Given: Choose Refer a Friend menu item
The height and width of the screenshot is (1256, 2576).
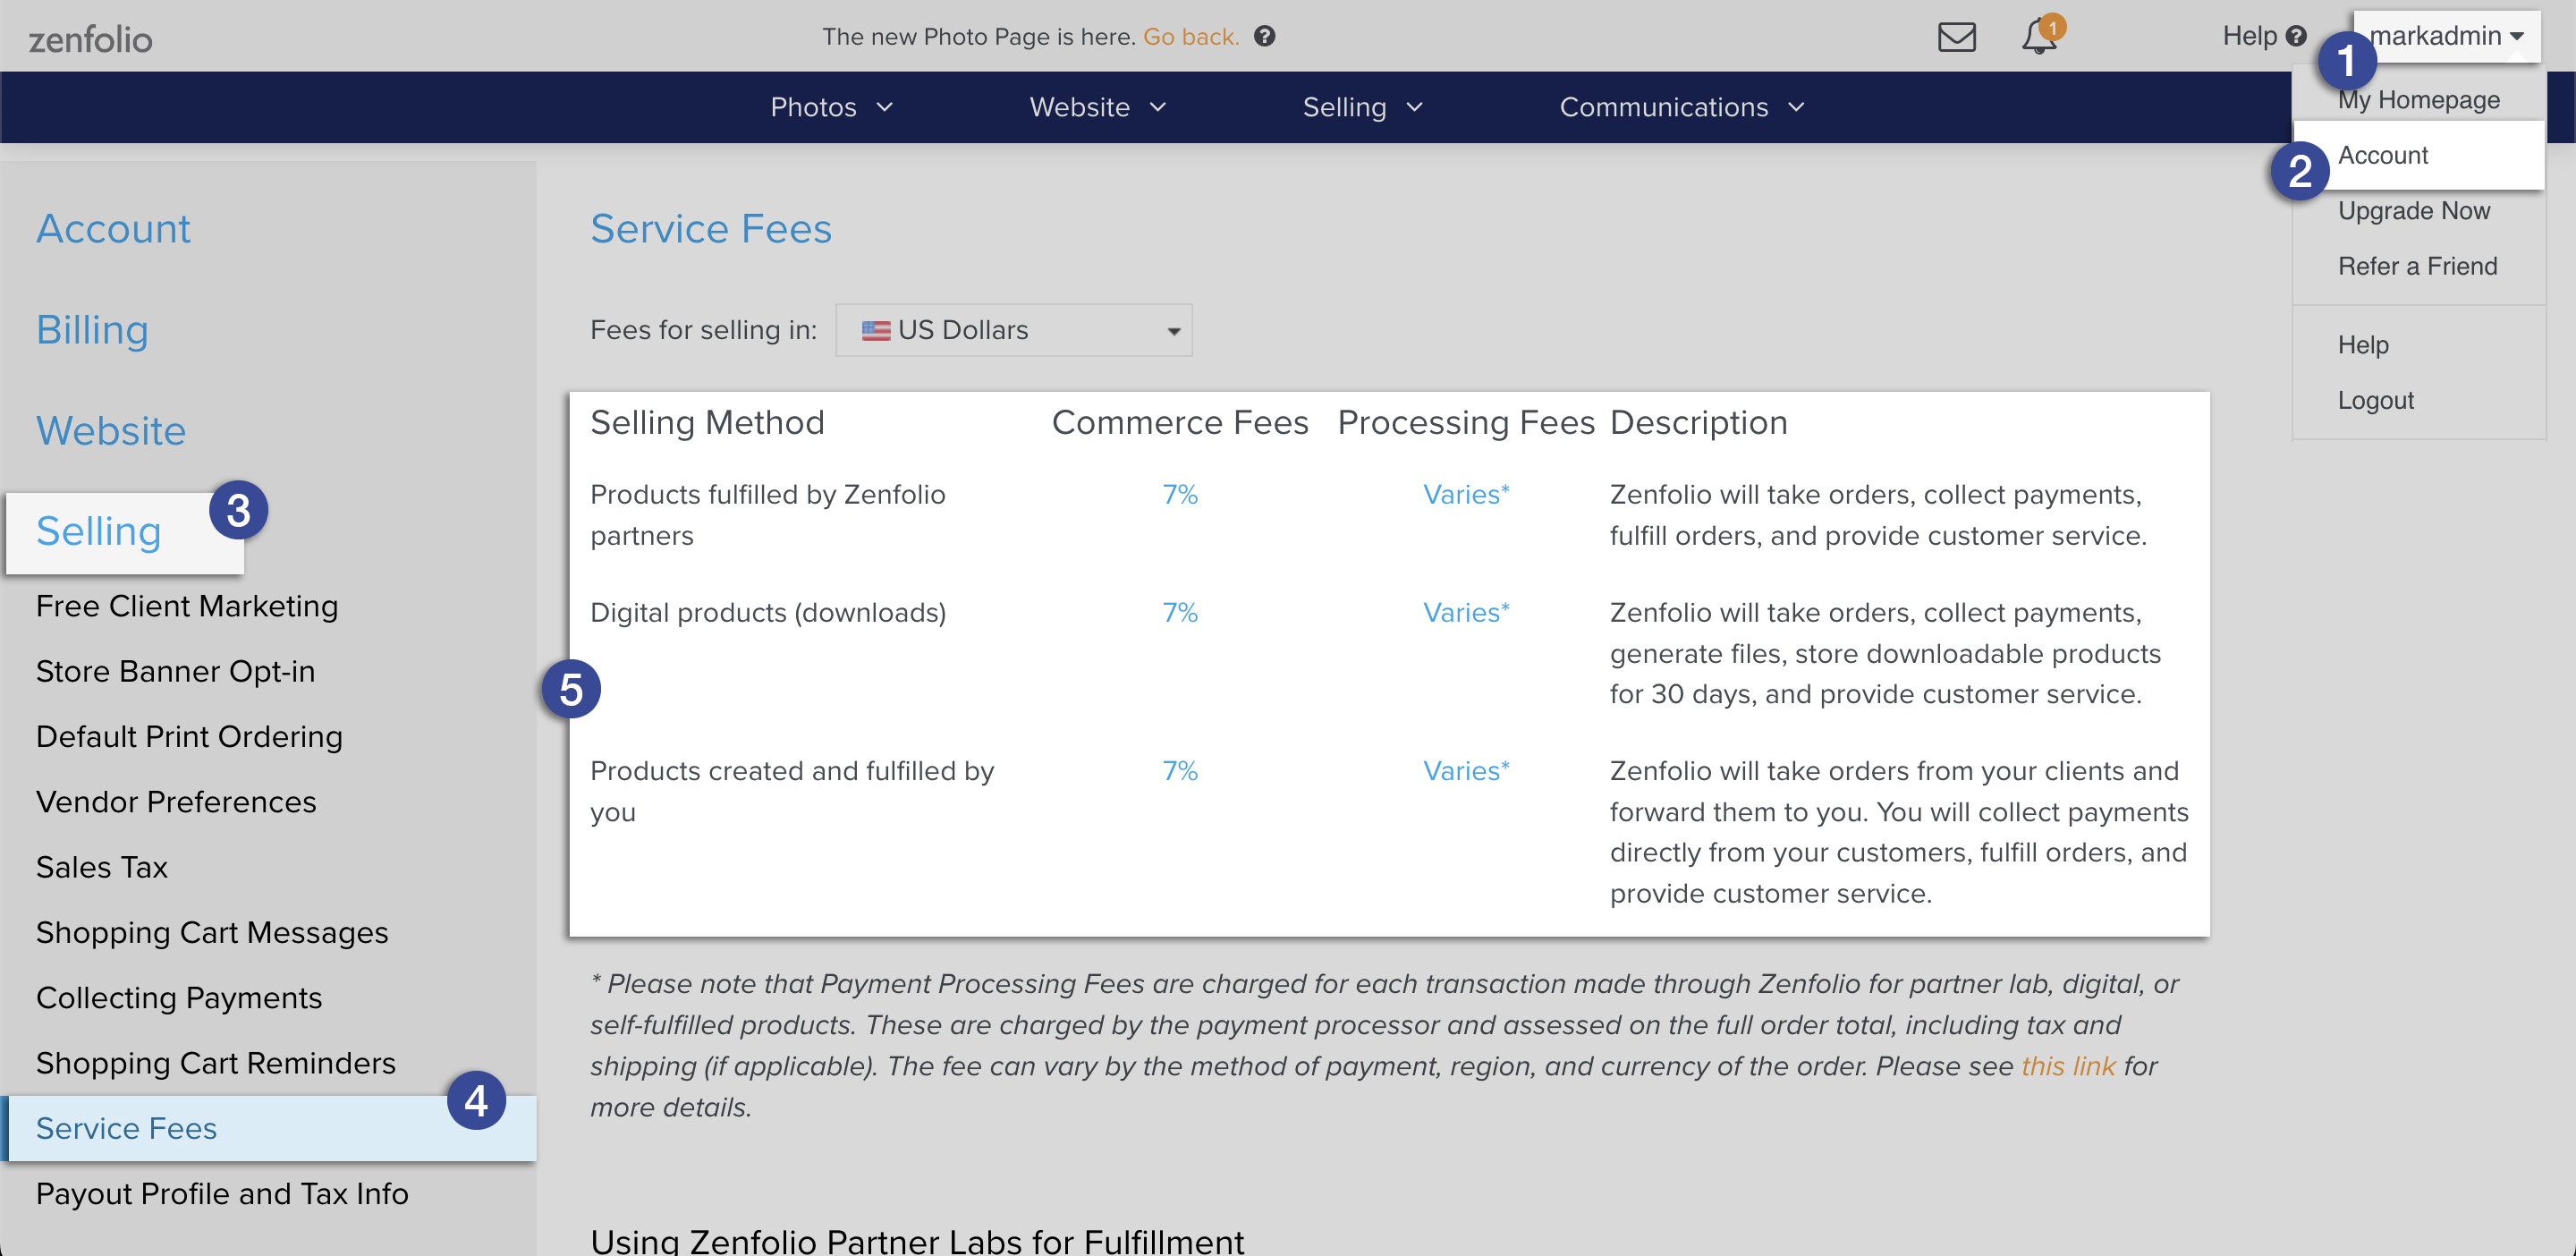Looking at the screenshot, I should (2417, 266).
